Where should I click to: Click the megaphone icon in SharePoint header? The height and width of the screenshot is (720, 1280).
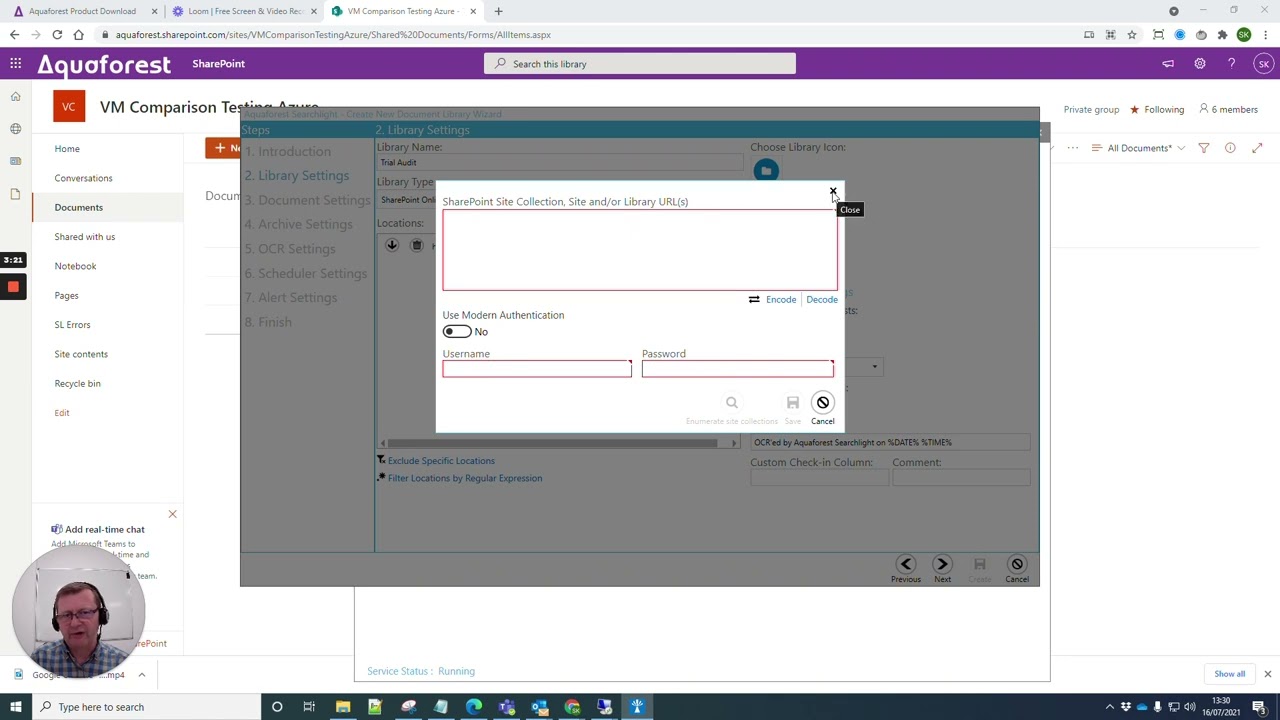1168,64
